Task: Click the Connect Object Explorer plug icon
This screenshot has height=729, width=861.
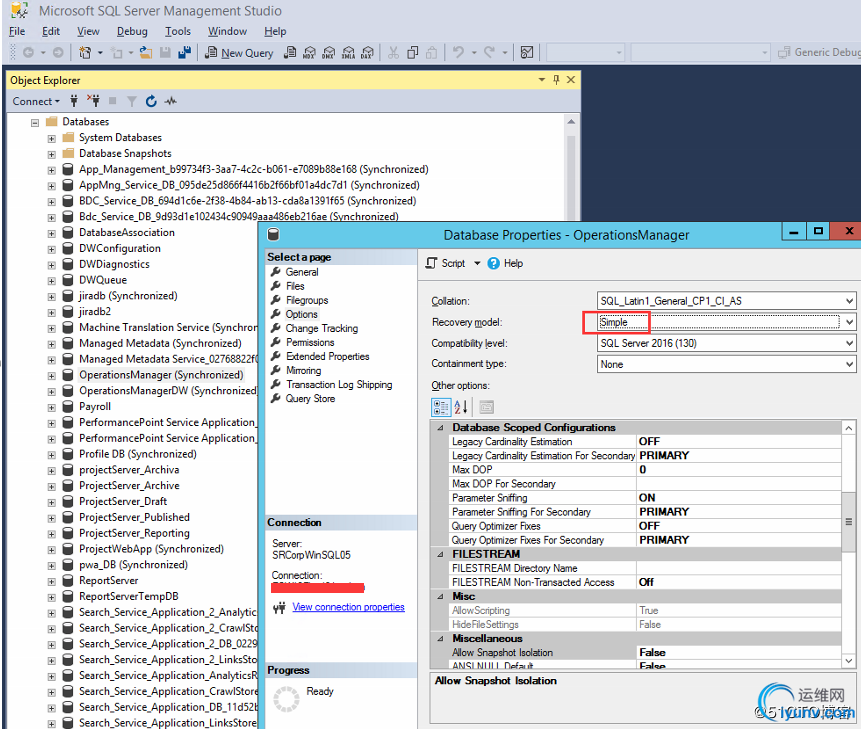Action: pyautogui.click(x=74, y=101)
